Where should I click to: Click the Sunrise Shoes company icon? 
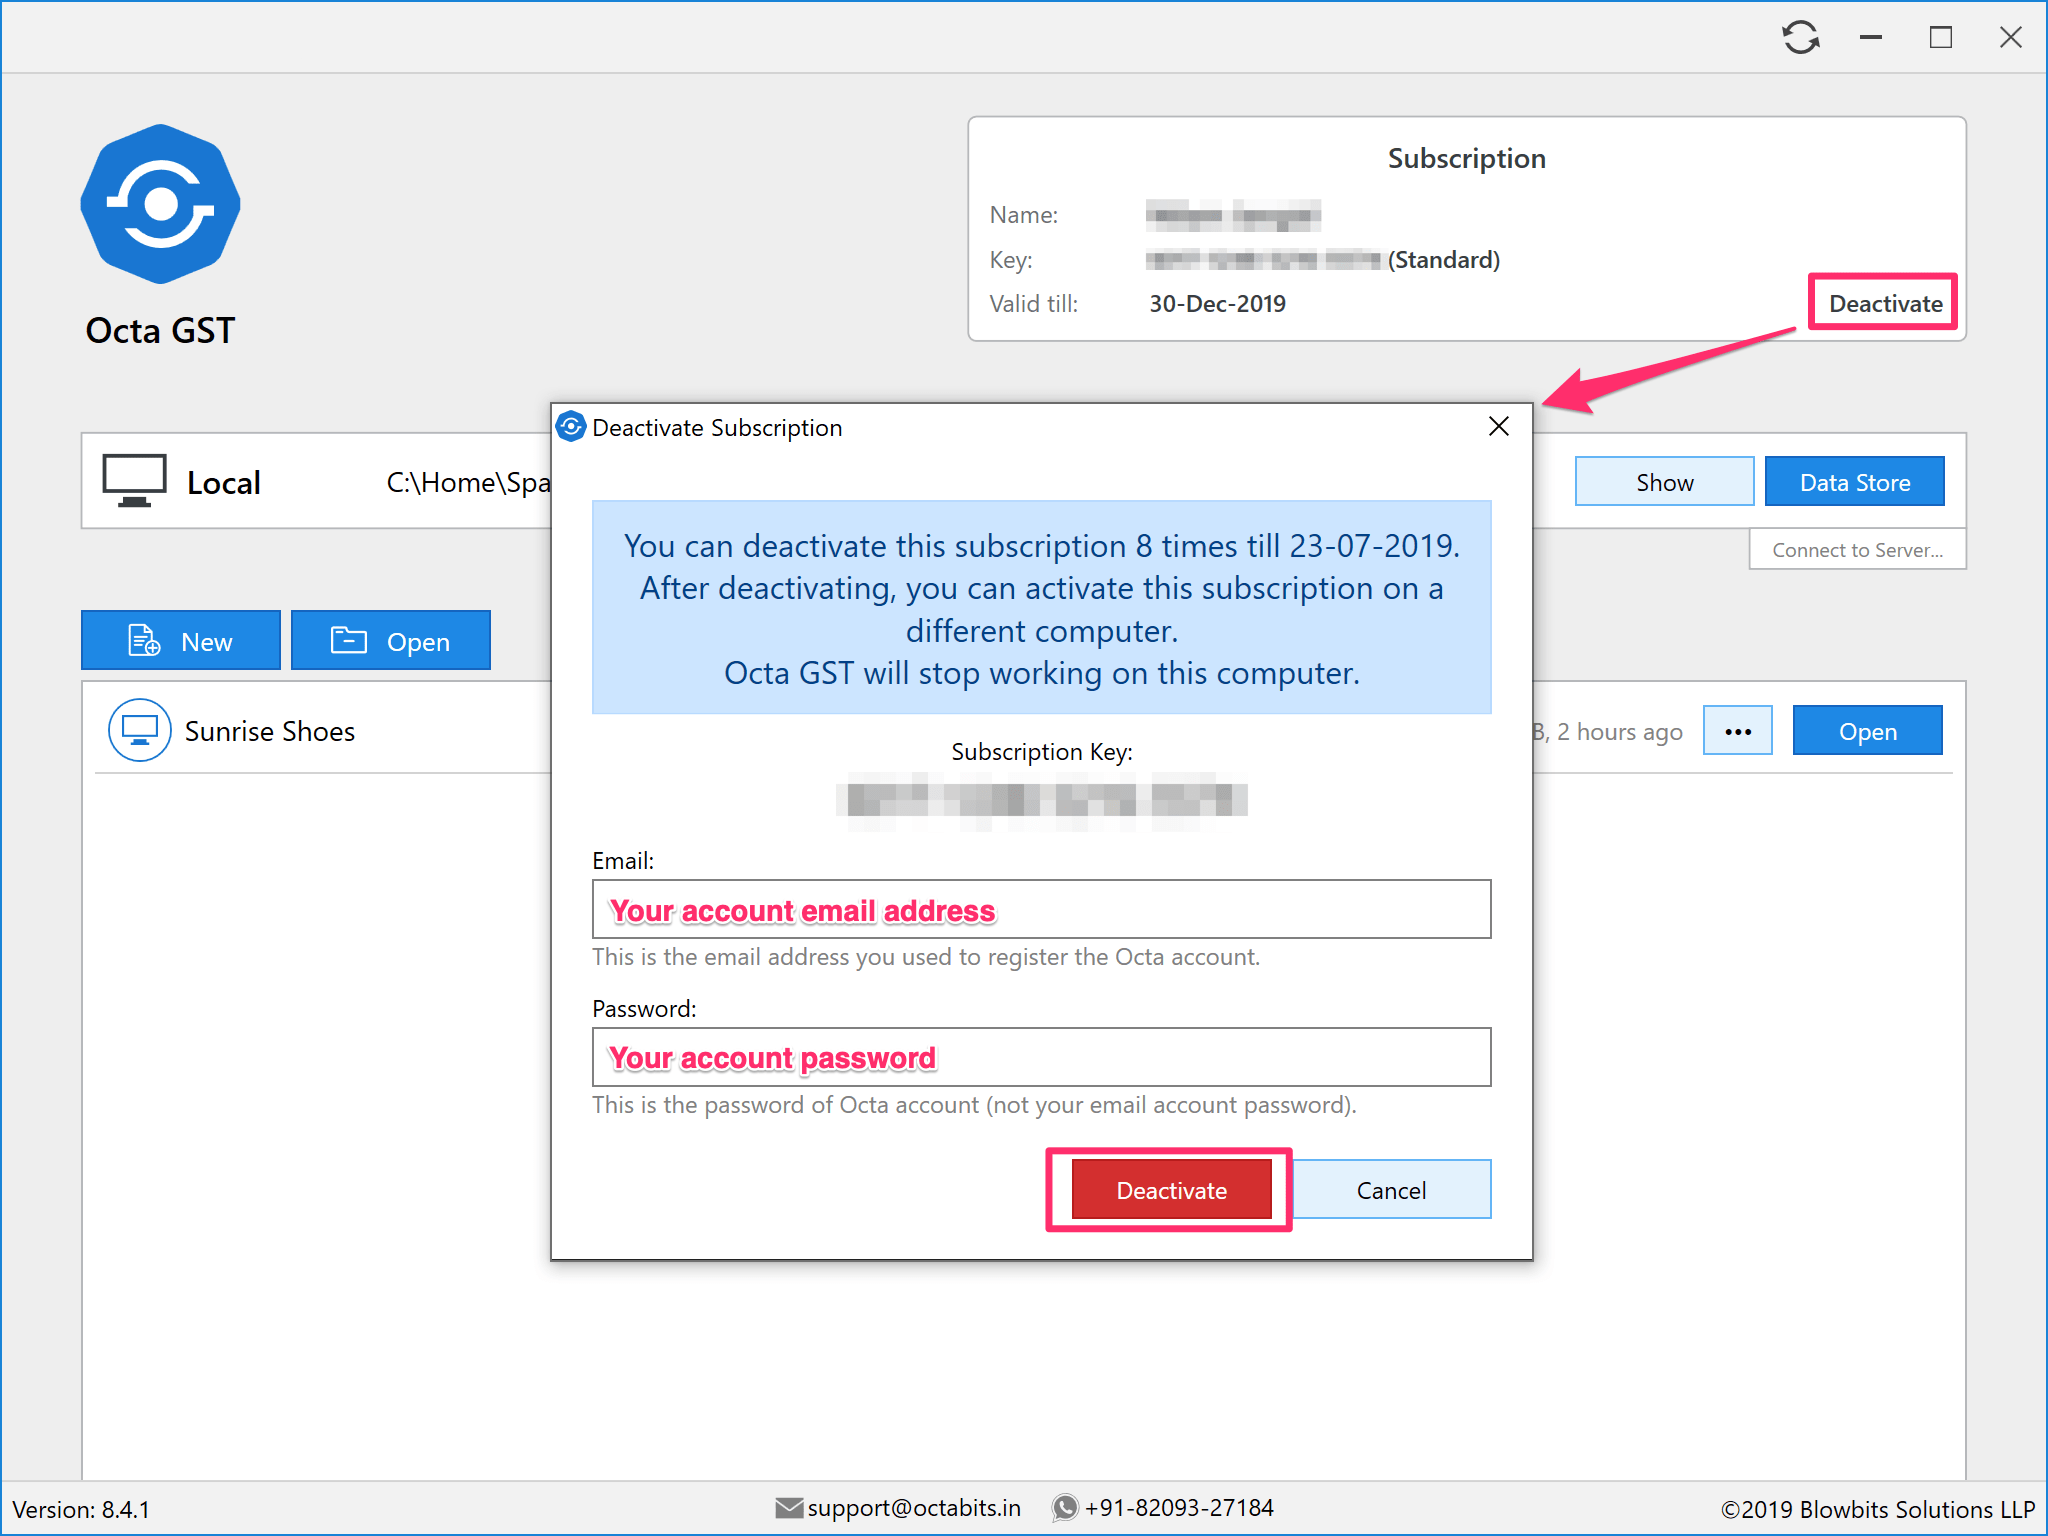tap(139, 731)
